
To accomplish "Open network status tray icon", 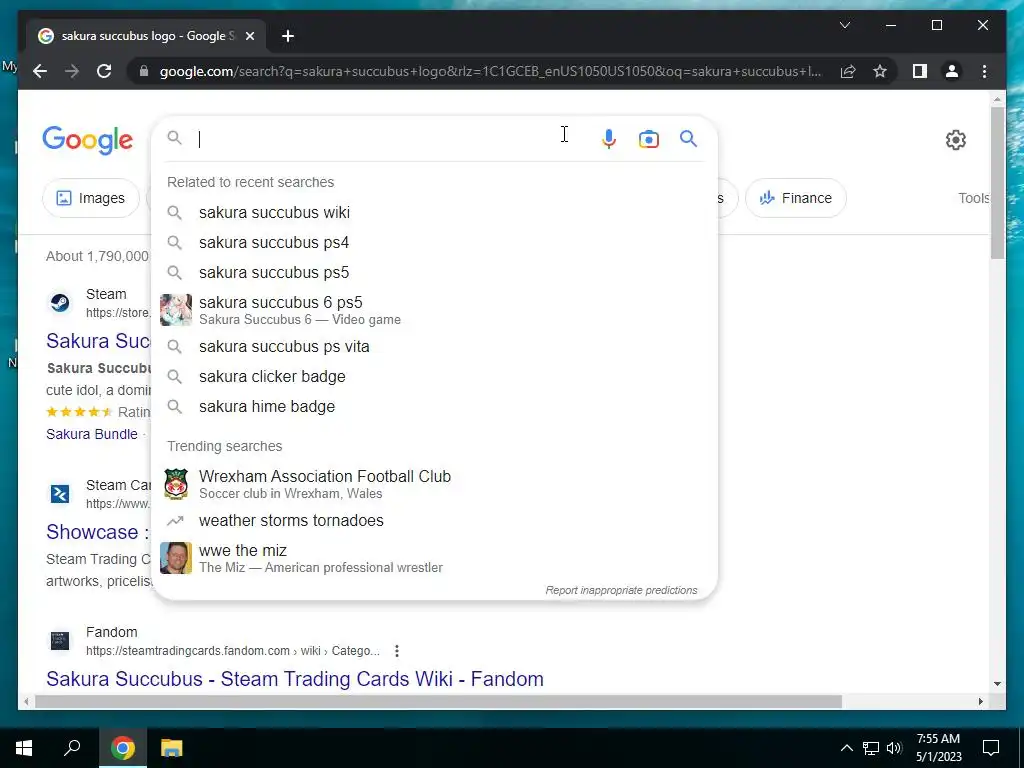I will point(871,748).
